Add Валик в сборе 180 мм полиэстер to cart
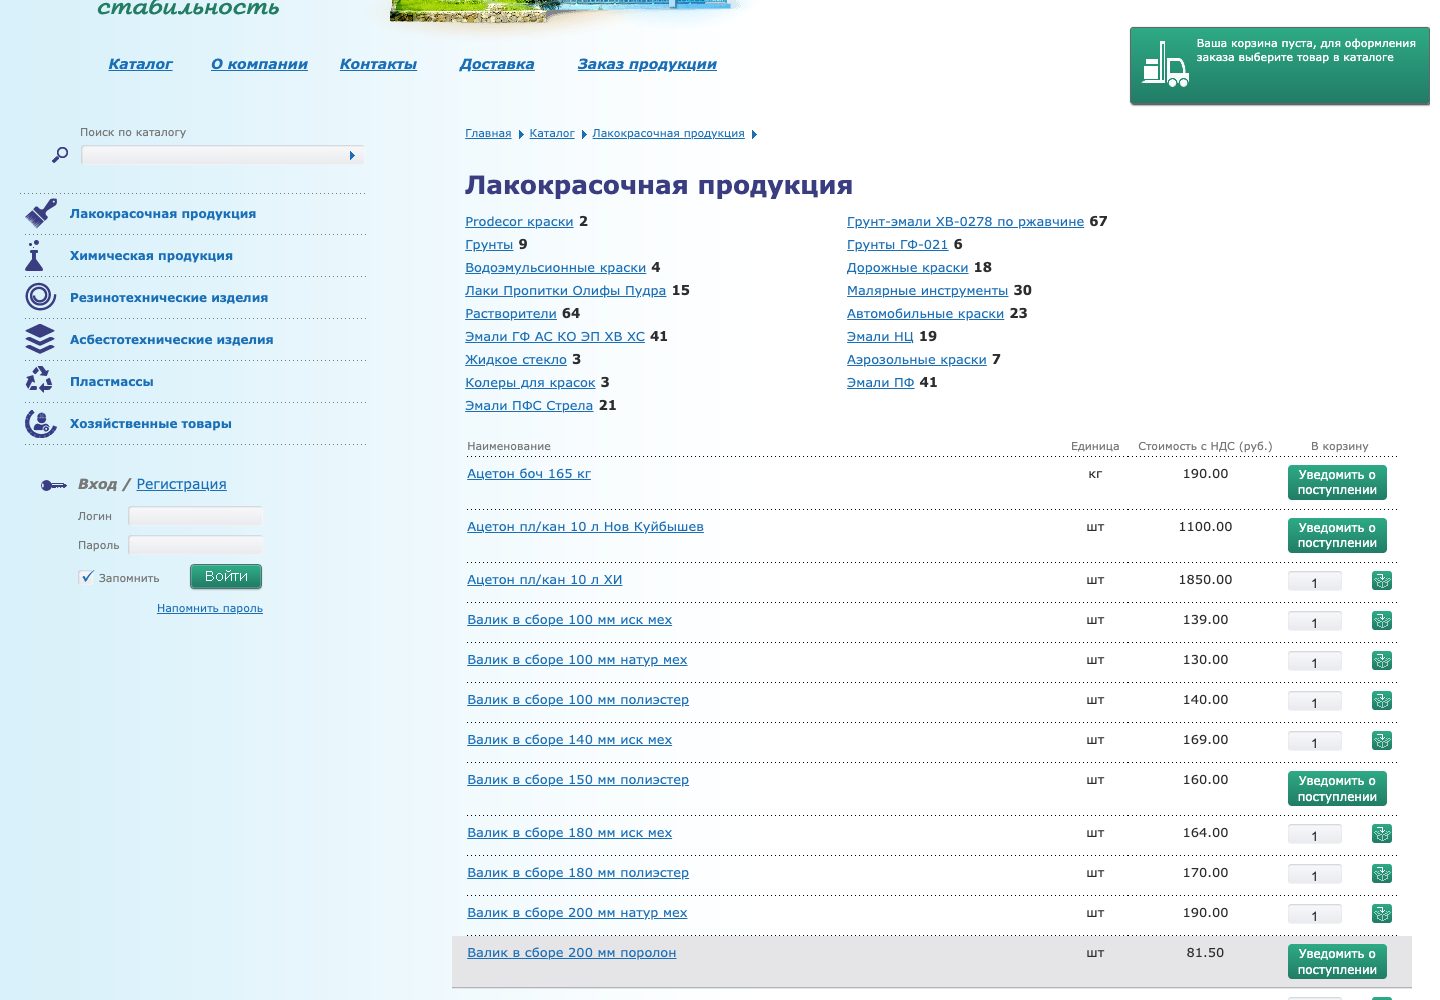1440x1000 pixels. coord(1382,874)
